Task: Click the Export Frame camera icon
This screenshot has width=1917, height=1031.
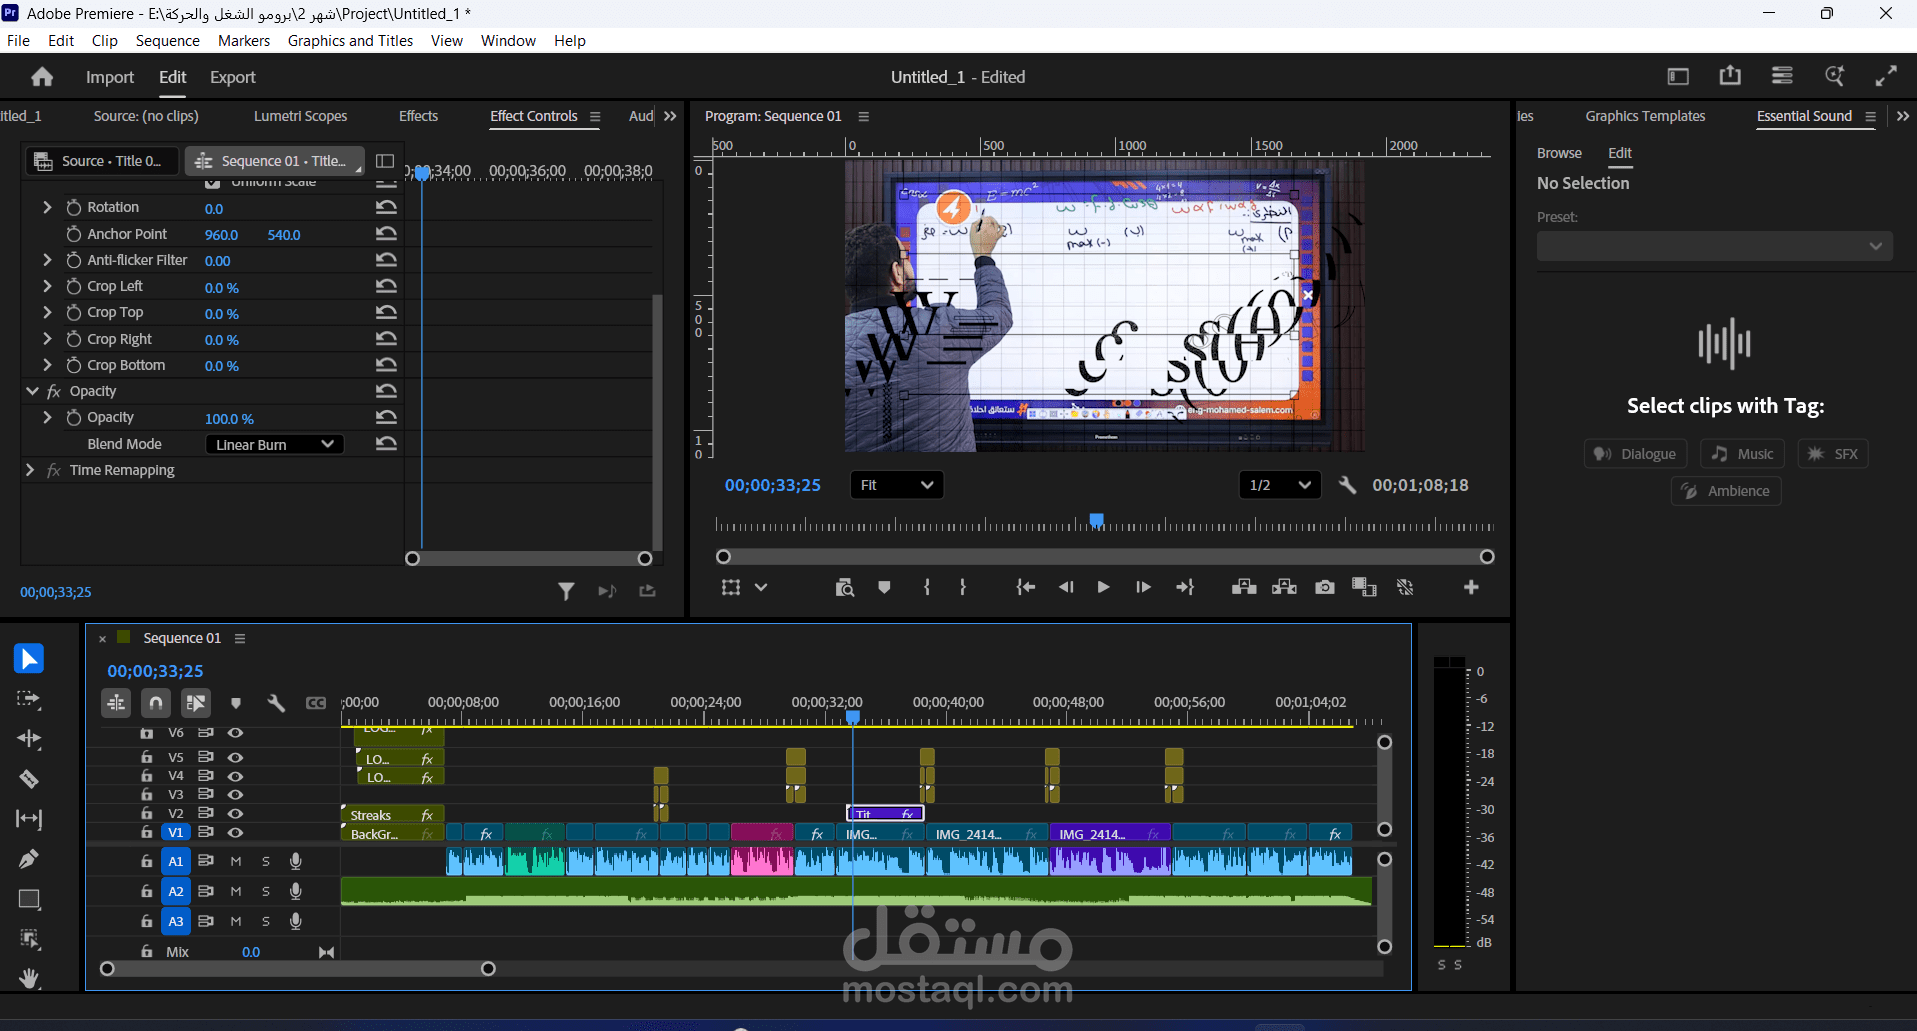Action: (1325, 587)
